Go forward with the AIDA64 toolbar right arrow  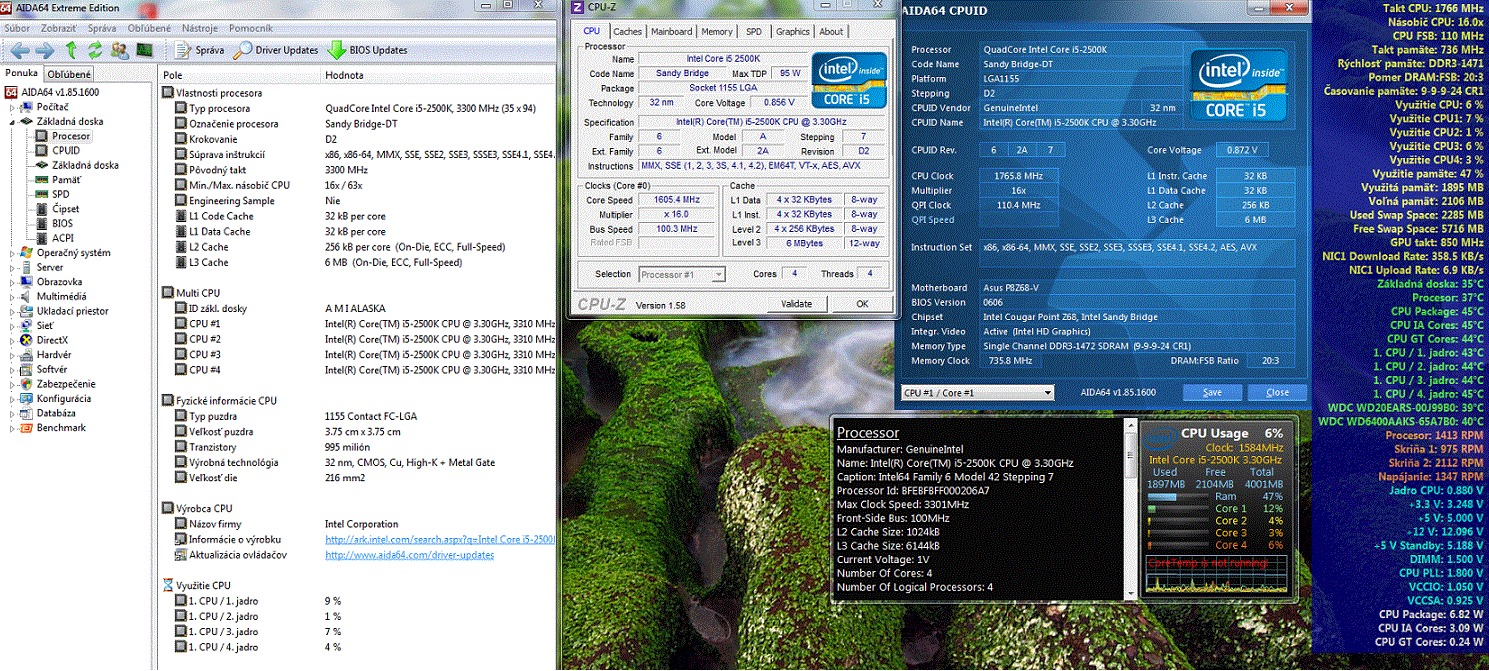pyautogui.click(x=44, y=50)
